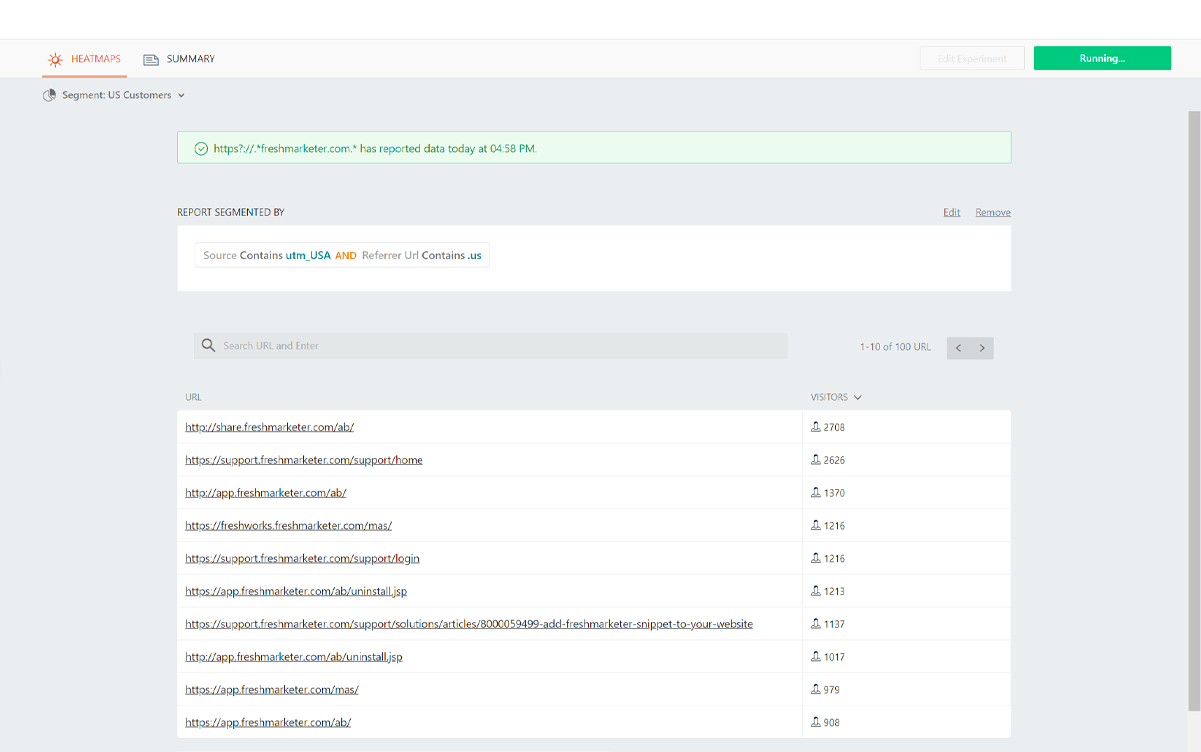Click the heatmaps sun icon
This screenshot has height=752, width=1201.
(x=55, y=60)
